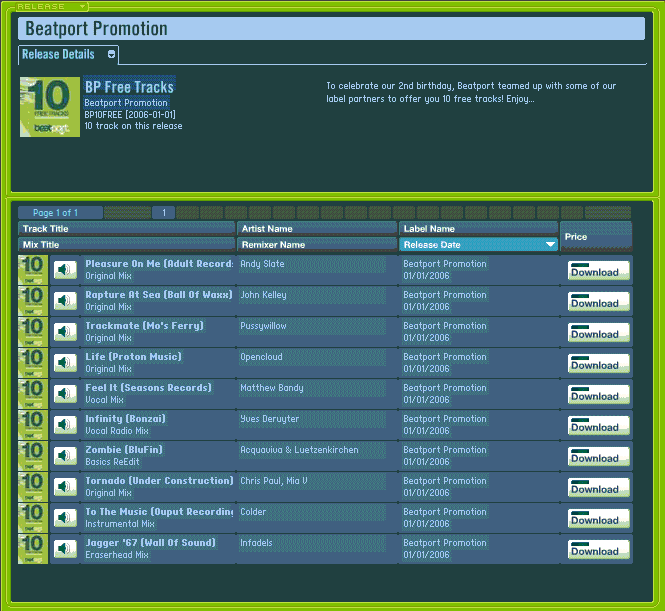This screenshot has width=665, height=611.
Task: Play preview of Jagger '67 track
Action: (x=65, y=548)
